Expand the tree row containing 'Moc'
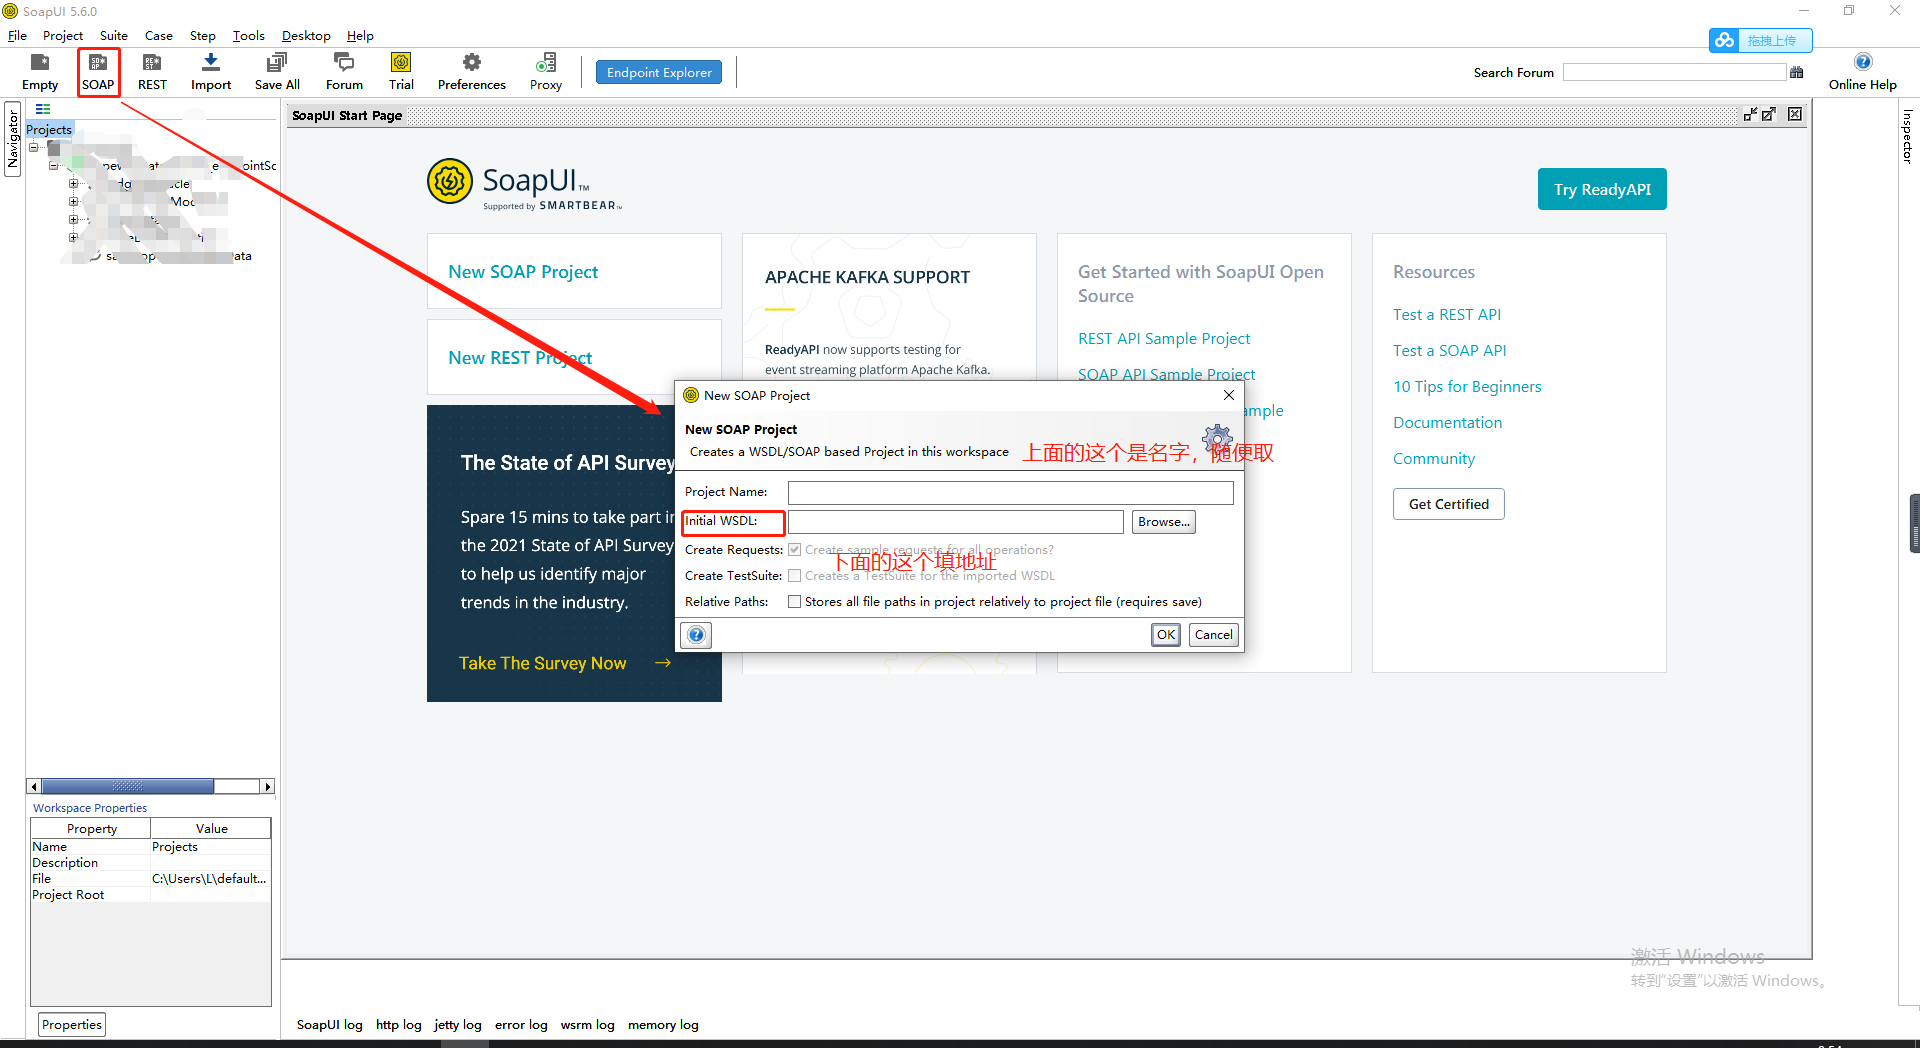 pos(73,201)
